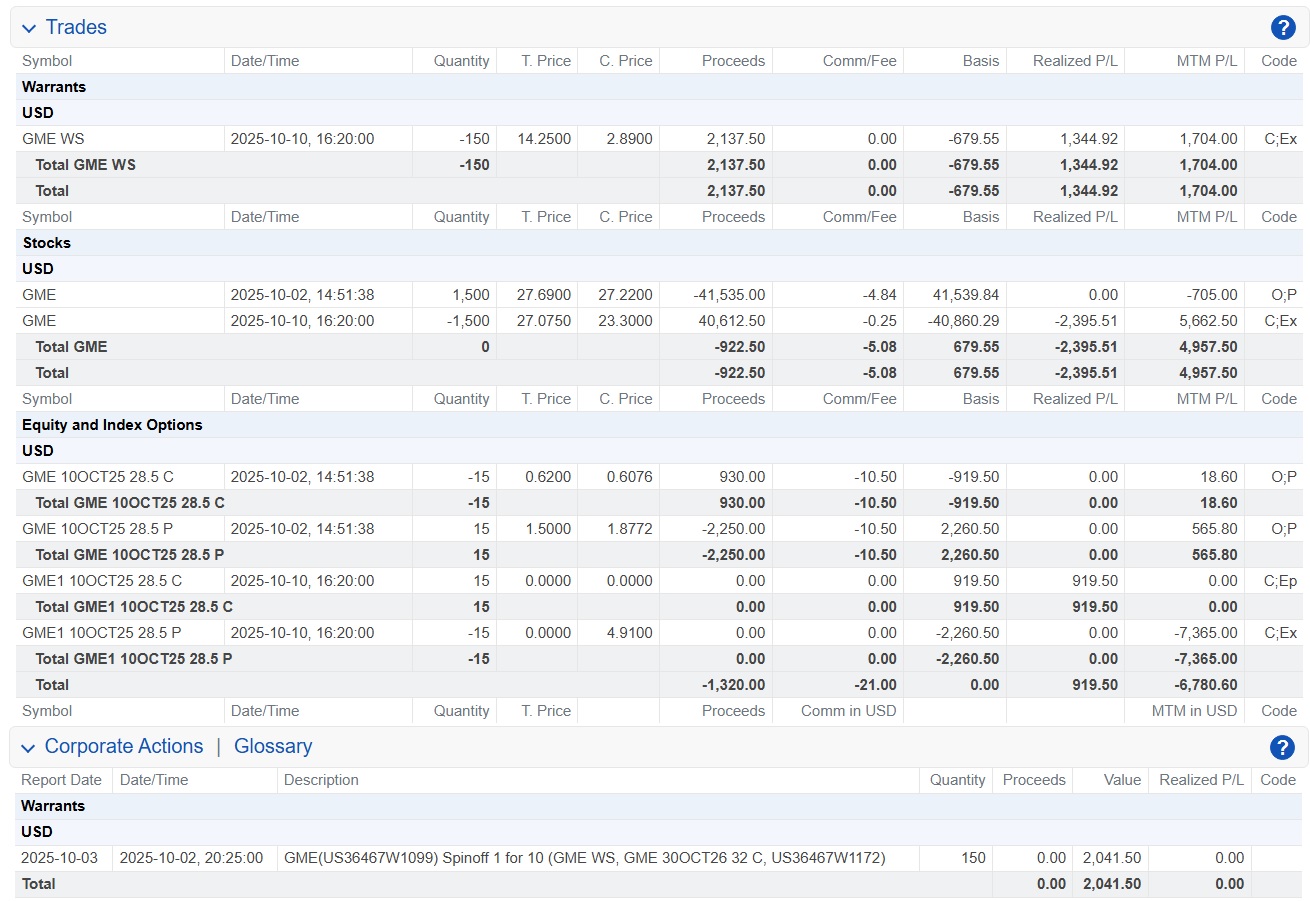Click the Stocks category heading
This screenshot has width=1310, height=901.
click(46, 243)
